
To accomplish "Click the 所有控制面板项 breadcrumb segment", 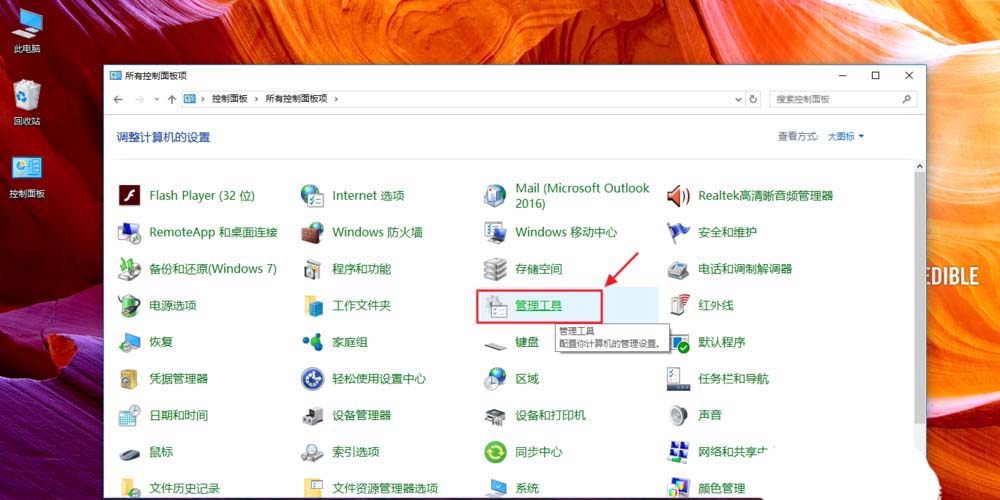I will coord(296,99).
